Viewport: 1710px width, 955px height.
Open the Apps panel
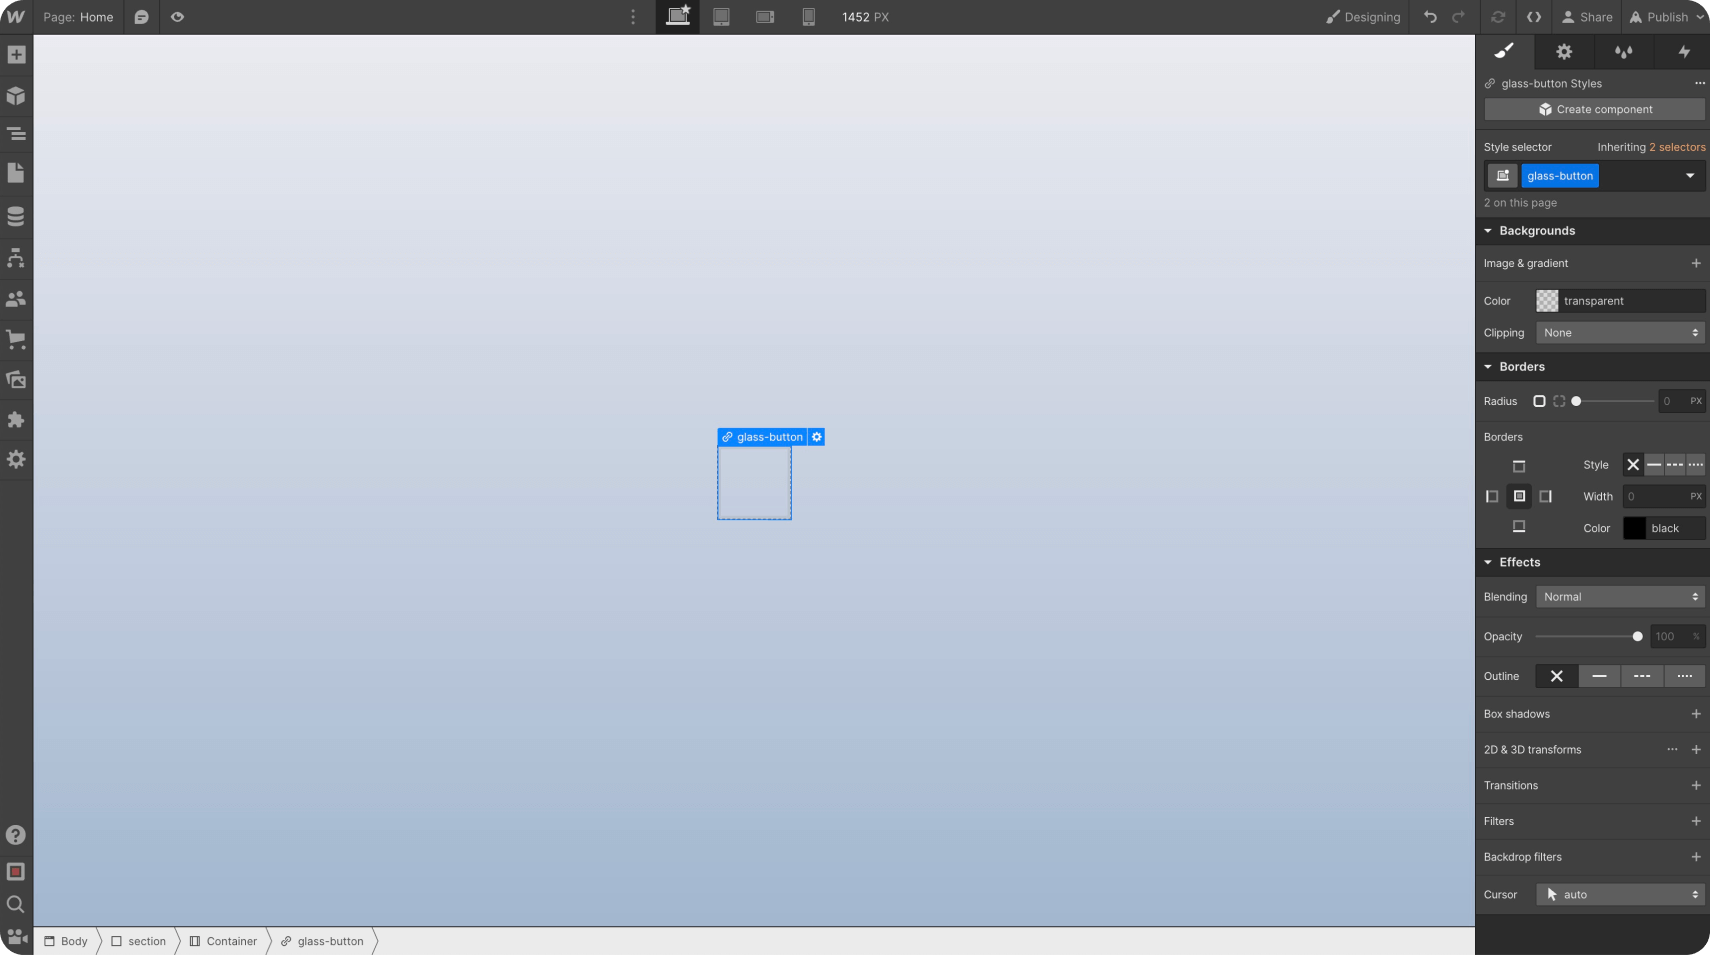click(x=16, y=419)
